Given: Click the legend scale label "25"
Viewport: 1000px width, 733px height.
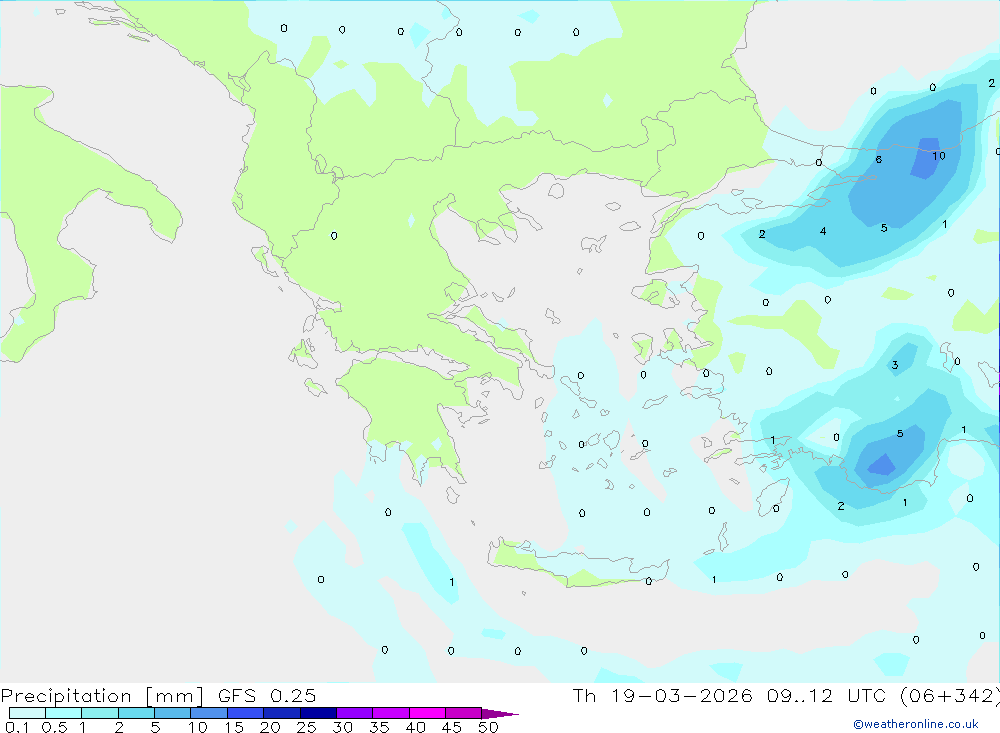Looking at the screenshot, I should point(307,727).
